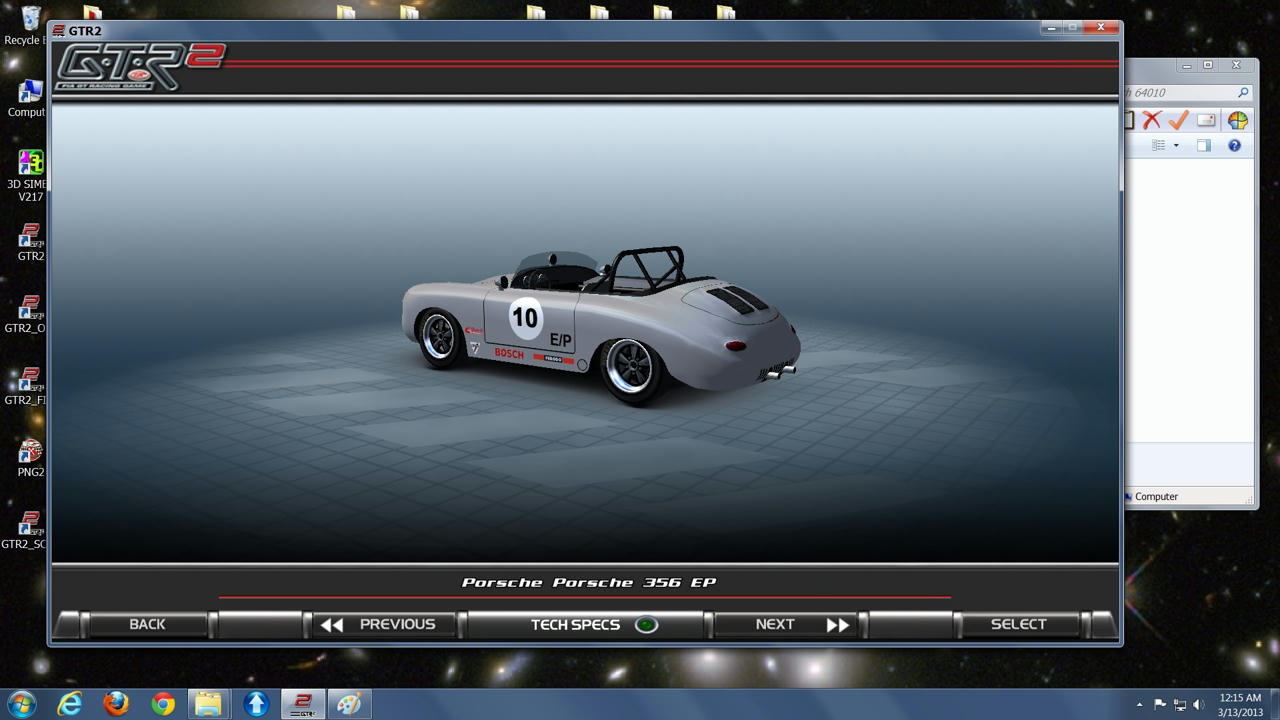1280x720 pixels.
Task: Click the Windows shell colored icon in Explorer toolbar
Action: tap(1238, 120)
